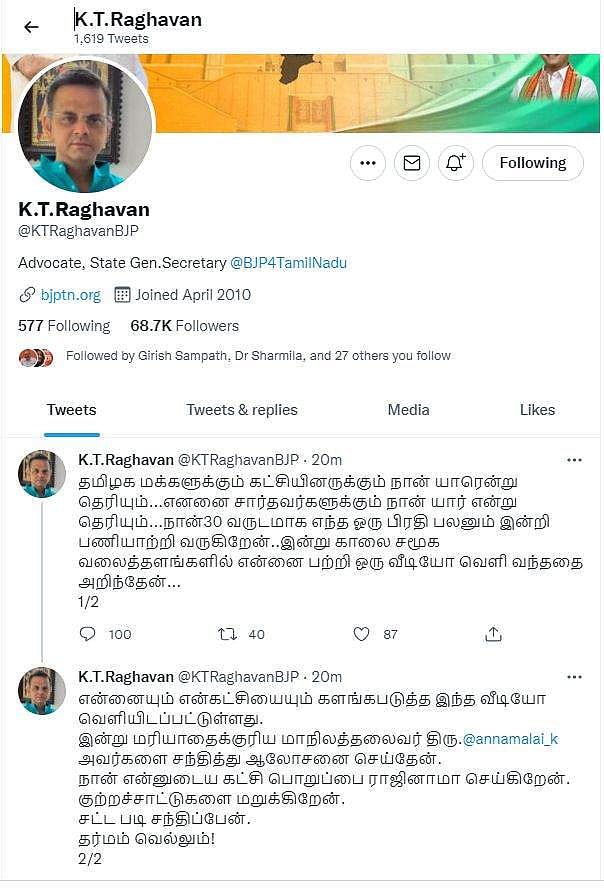Open options menu on the first tweet
The width and height of the screenshot is (604, 895).
(575, 459)
